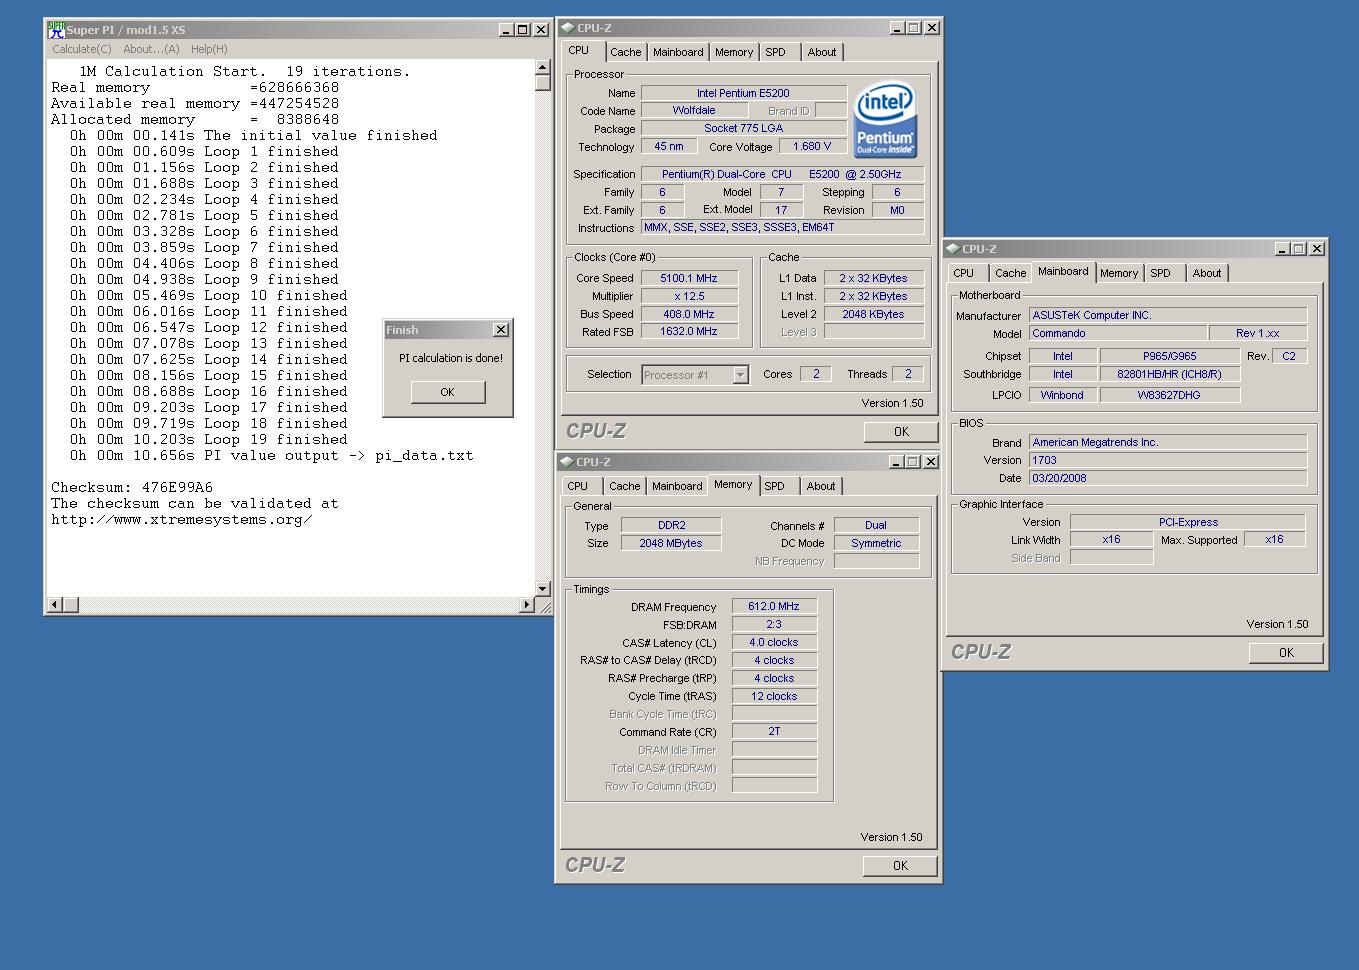
Task: Open the Help(H) menu in Super PI
Action: coord(209,49)
